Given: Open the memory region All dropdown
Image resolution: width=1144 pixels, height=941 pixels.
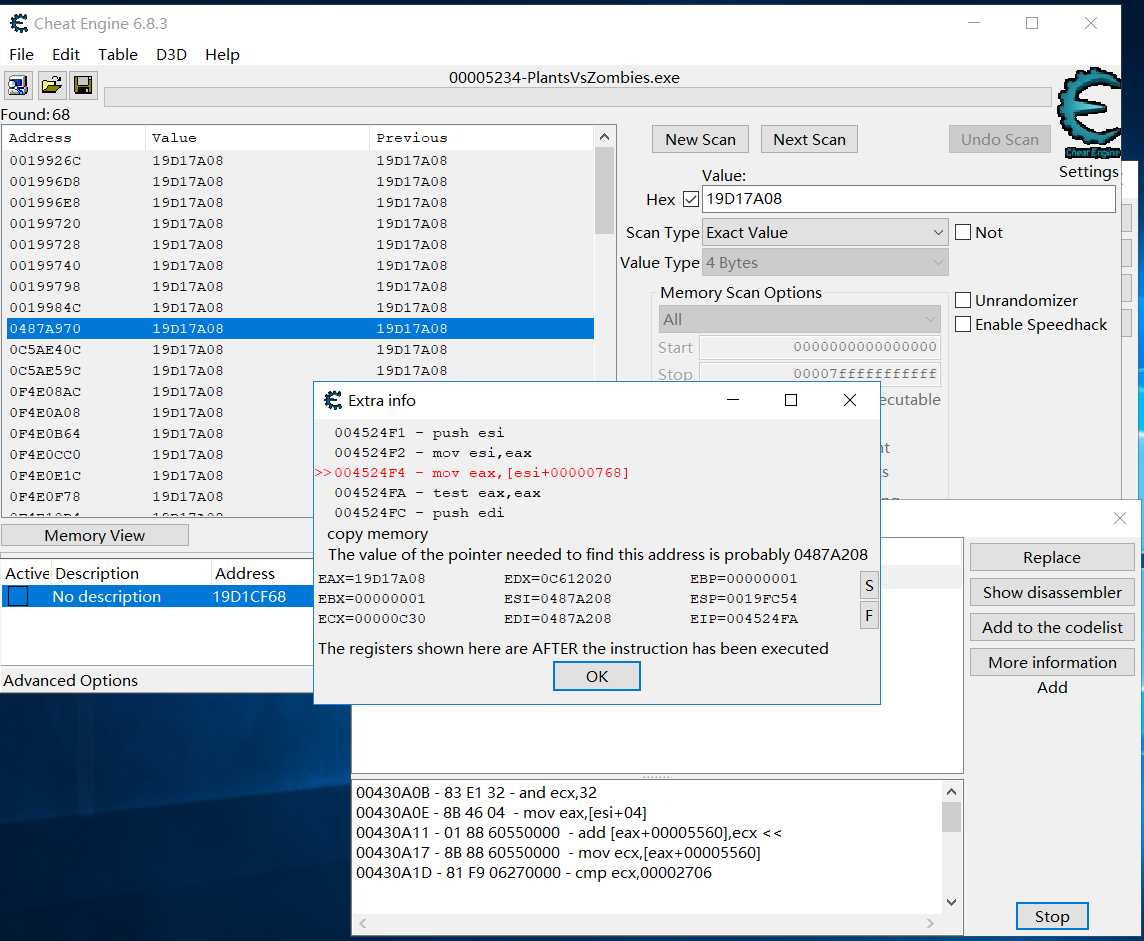Looking at the screenshot, I should click(x=800, y=320).
